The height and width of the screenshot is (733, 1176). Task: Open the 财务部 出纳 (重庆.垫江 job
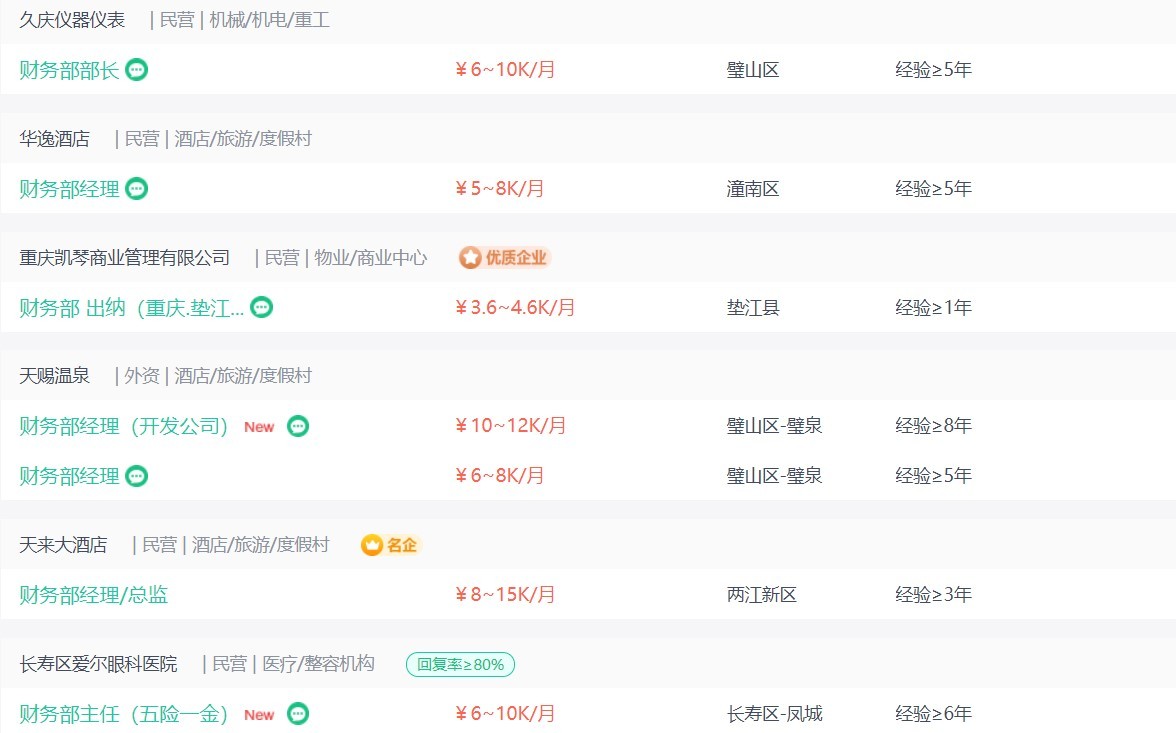(131, 308)
